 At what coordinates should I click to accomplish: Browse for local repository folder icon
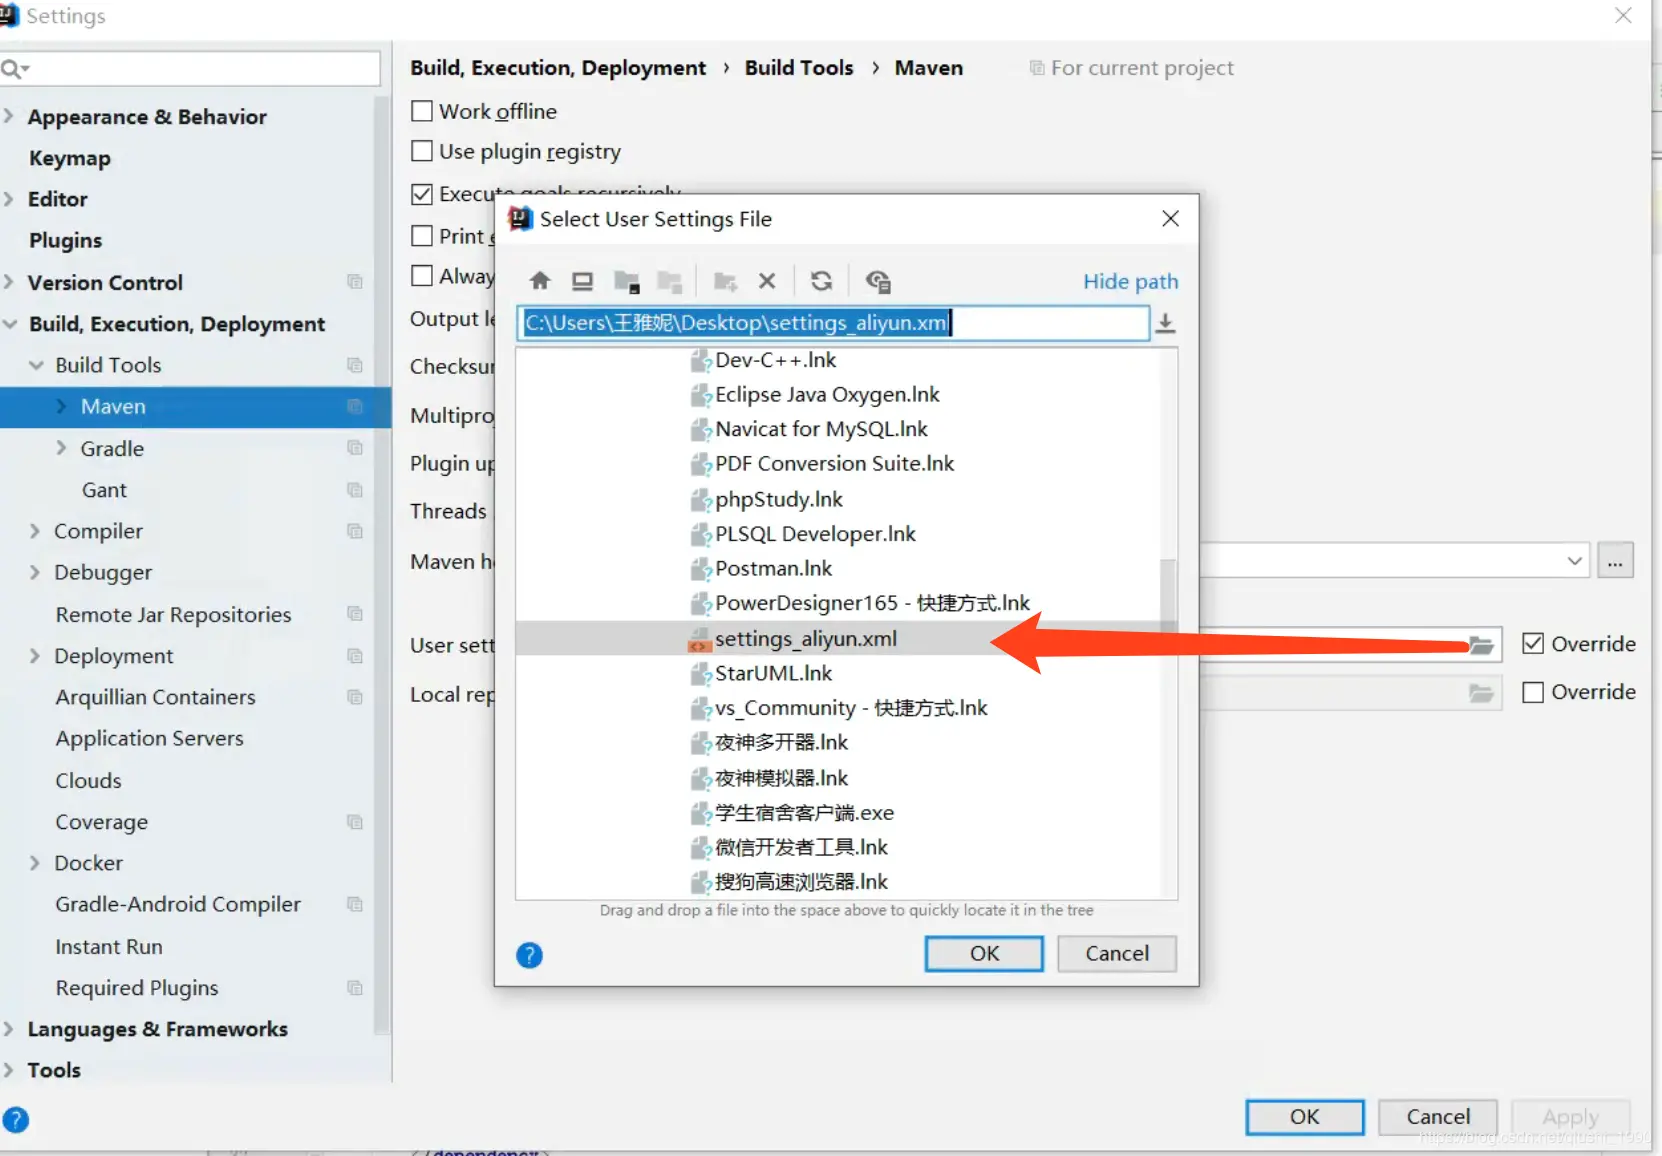point(1481,693)
